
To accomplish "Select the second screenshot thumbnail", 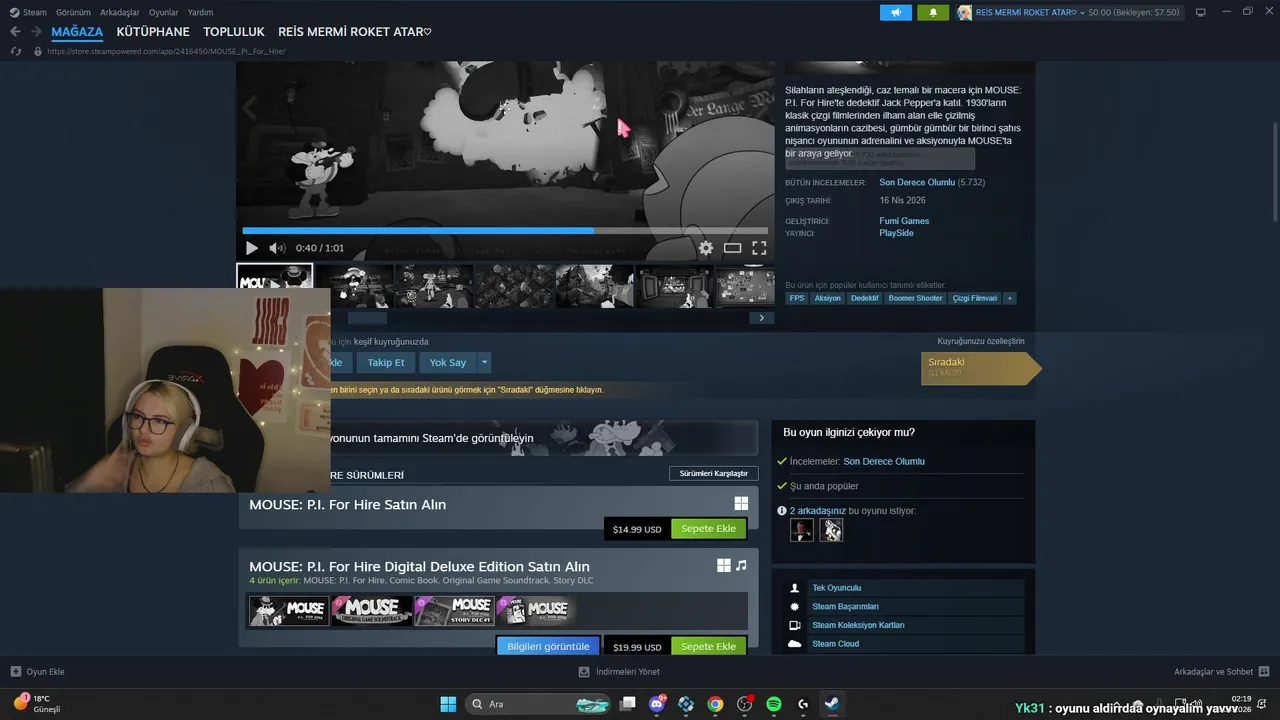I will (355, 285).
